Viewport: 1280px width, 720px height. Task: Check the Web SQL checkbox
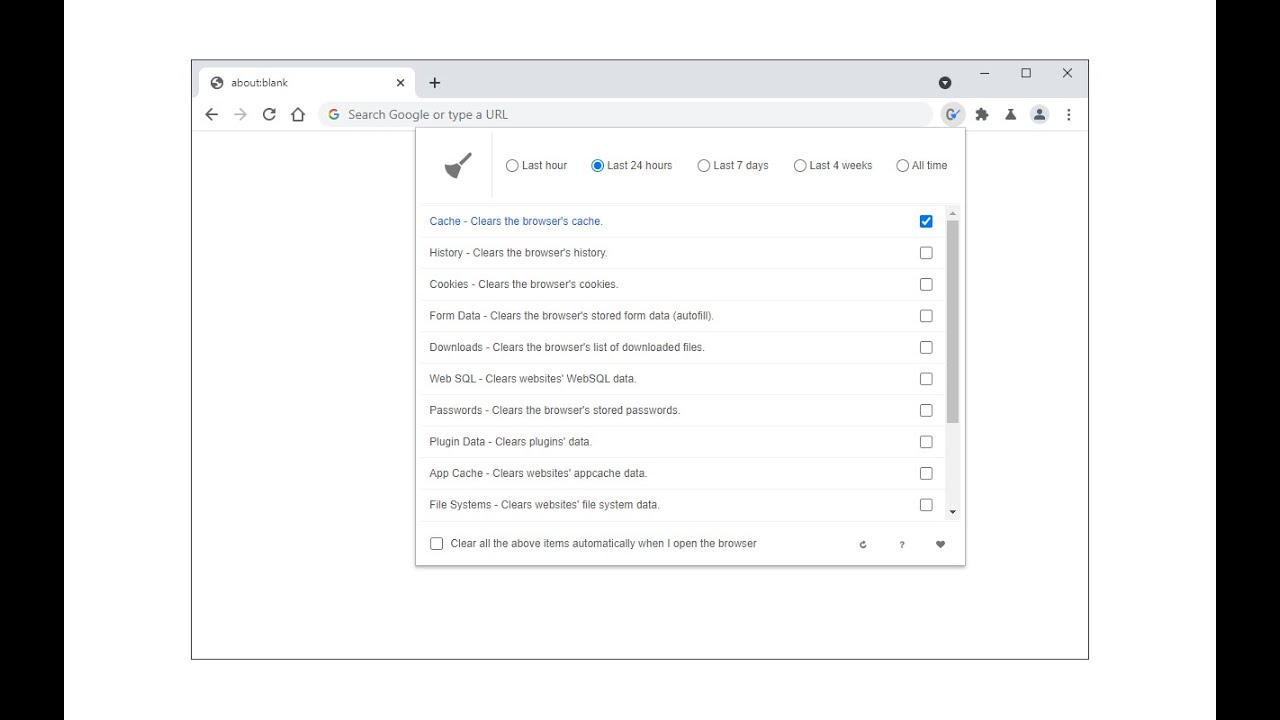926,379
